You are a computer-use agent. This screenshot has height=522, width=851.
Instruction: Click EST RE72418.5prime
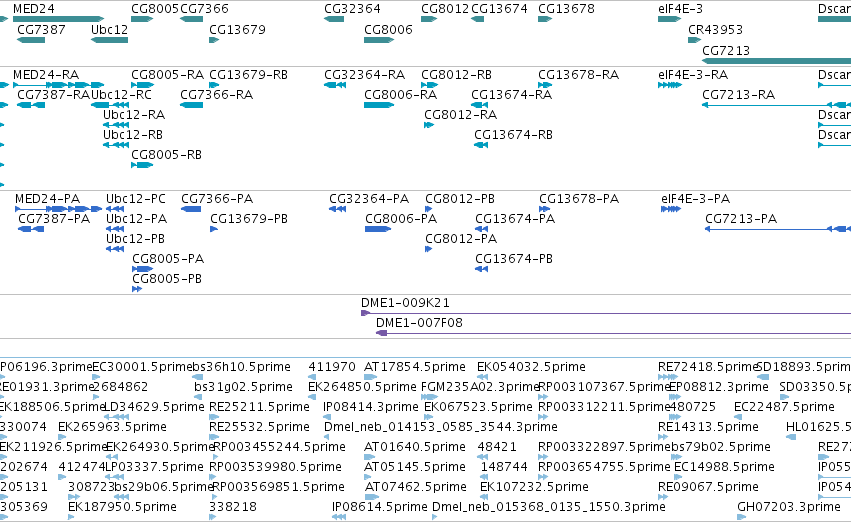707,367
